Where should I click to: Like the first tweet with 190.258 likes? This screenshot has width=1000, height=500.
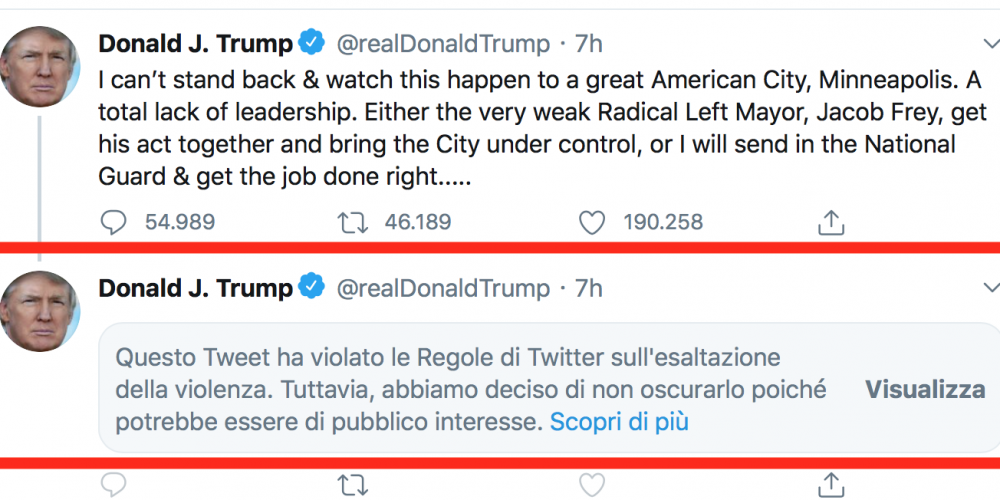[x=591, y=223]
